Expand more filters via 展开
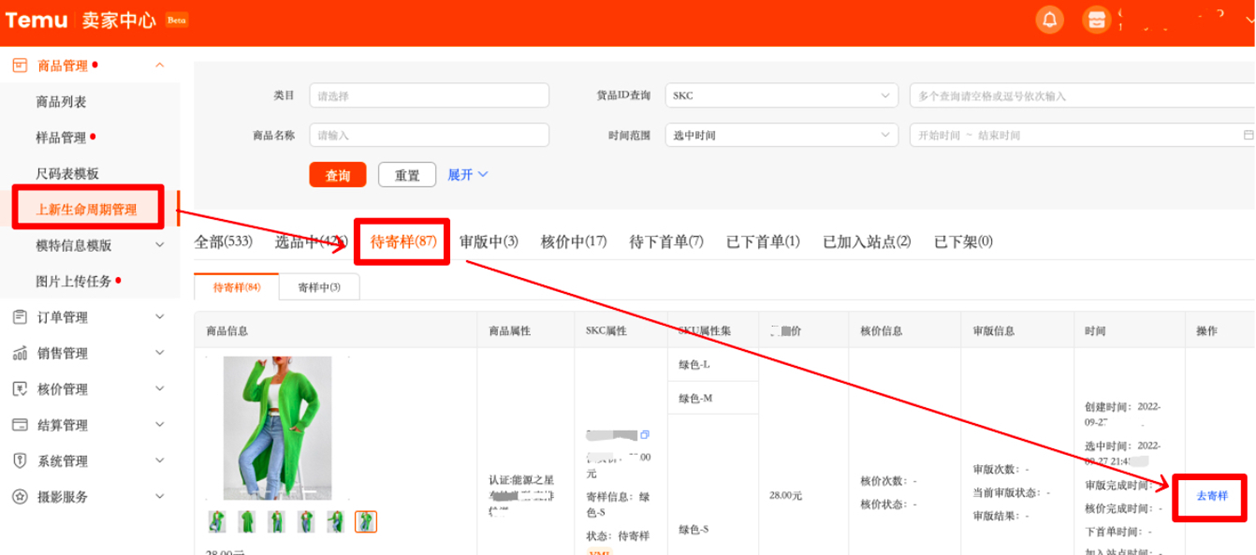Viewport: 1256px width, 555px height. click(467, 175)
